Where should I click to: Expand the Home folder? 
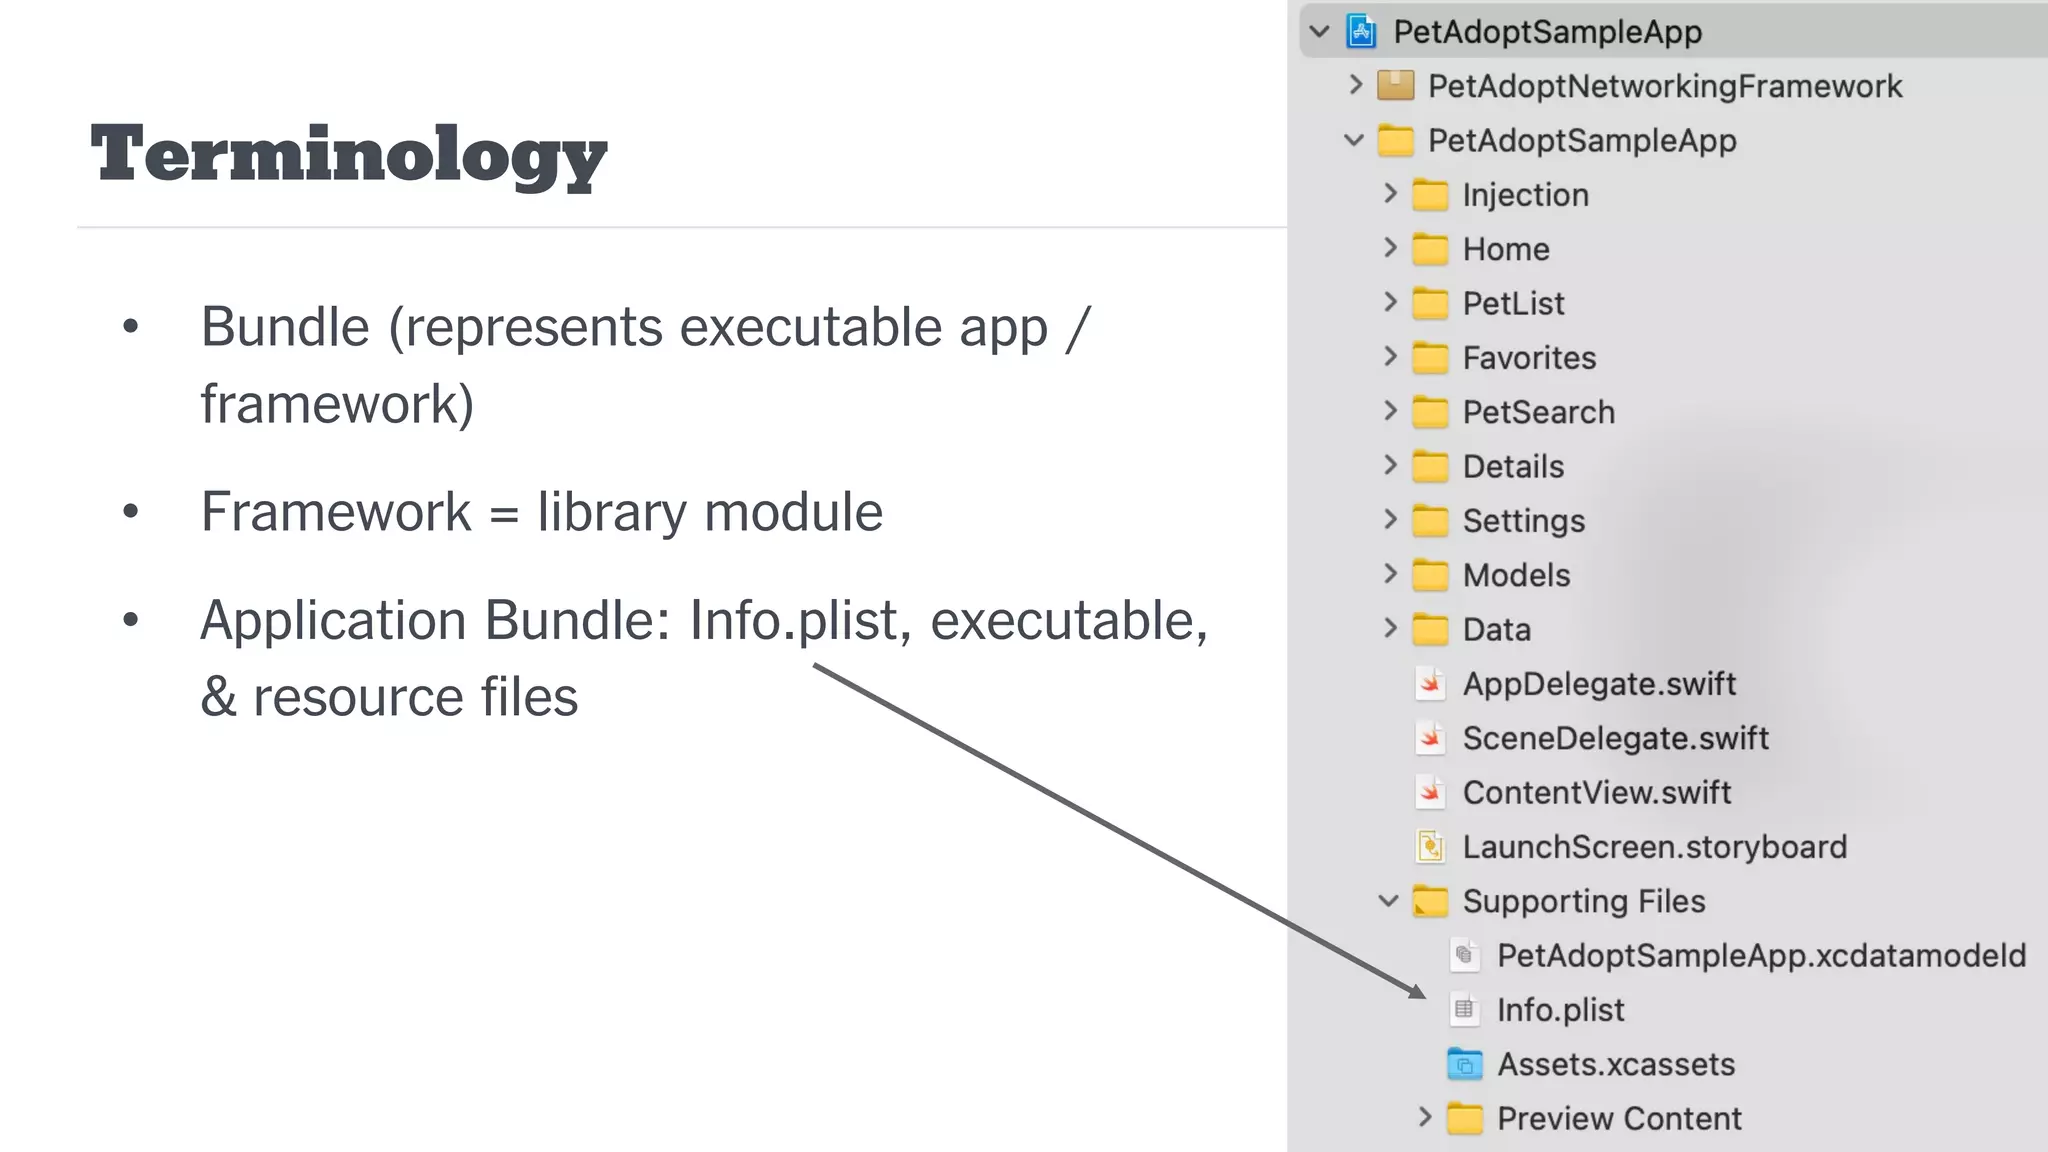1390,247
